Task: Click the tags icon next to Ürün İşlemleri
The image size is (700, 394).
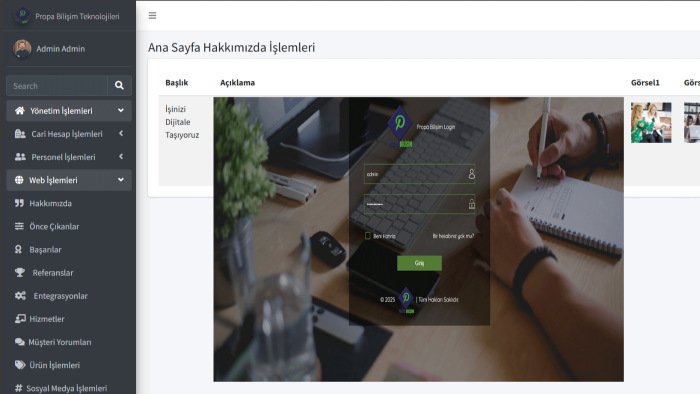Action: (20, 365)
